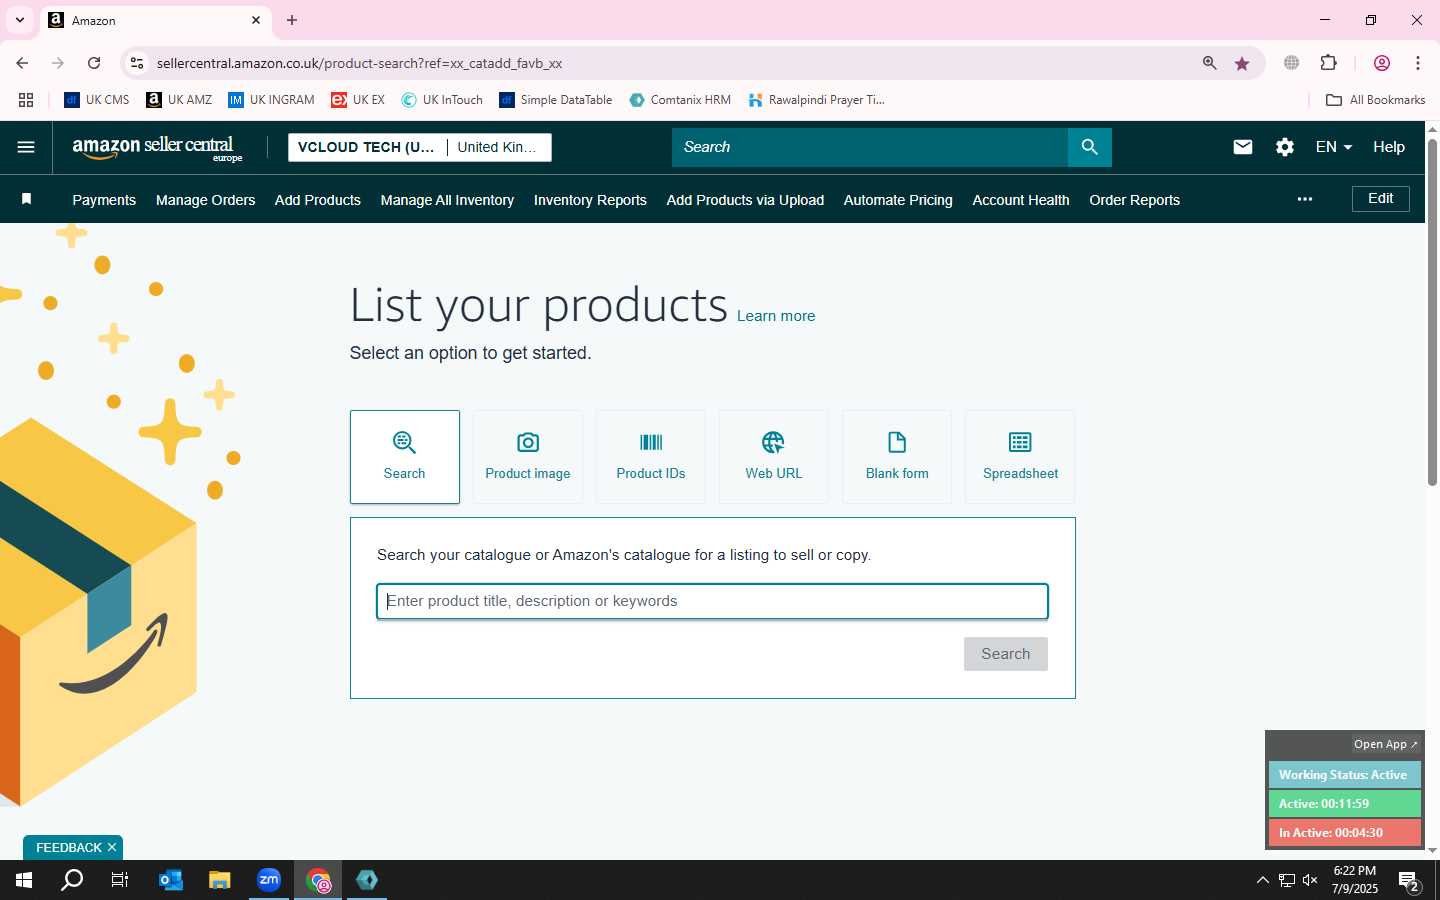Open Order Reports
This screenshot has width=1440, height=900.
pos(1134,200)
